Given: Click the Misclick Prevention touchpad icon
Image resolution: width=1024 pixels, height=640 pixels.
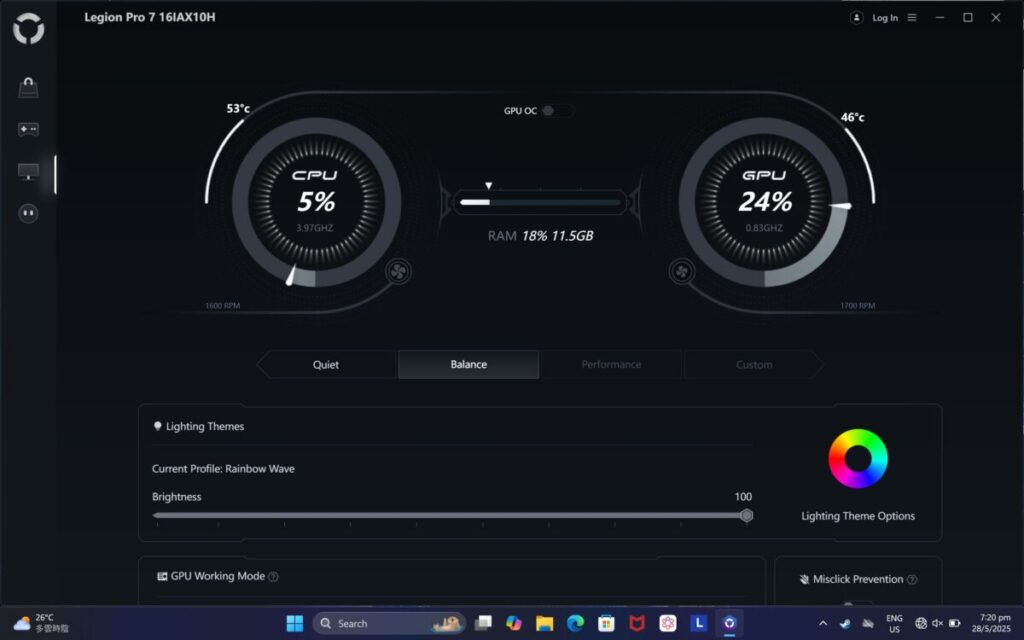Looking at the screenshot, I should coord(804,579).
